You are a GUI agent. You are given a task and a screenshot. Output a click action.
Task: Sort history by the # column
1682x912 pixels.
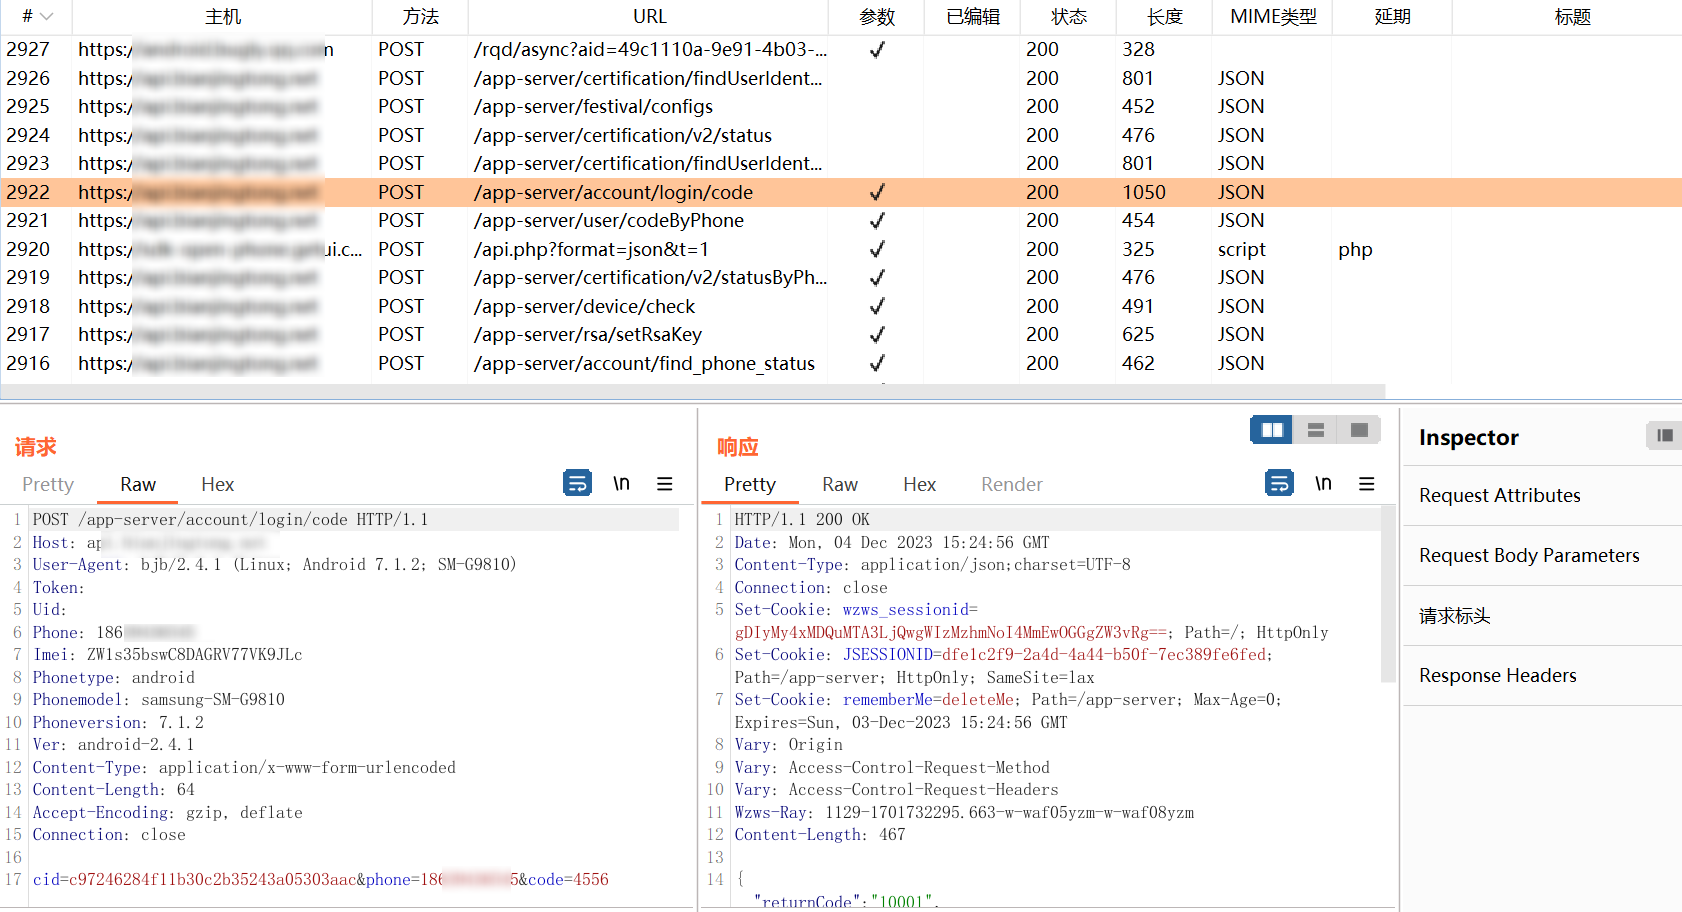pos(37,17)
